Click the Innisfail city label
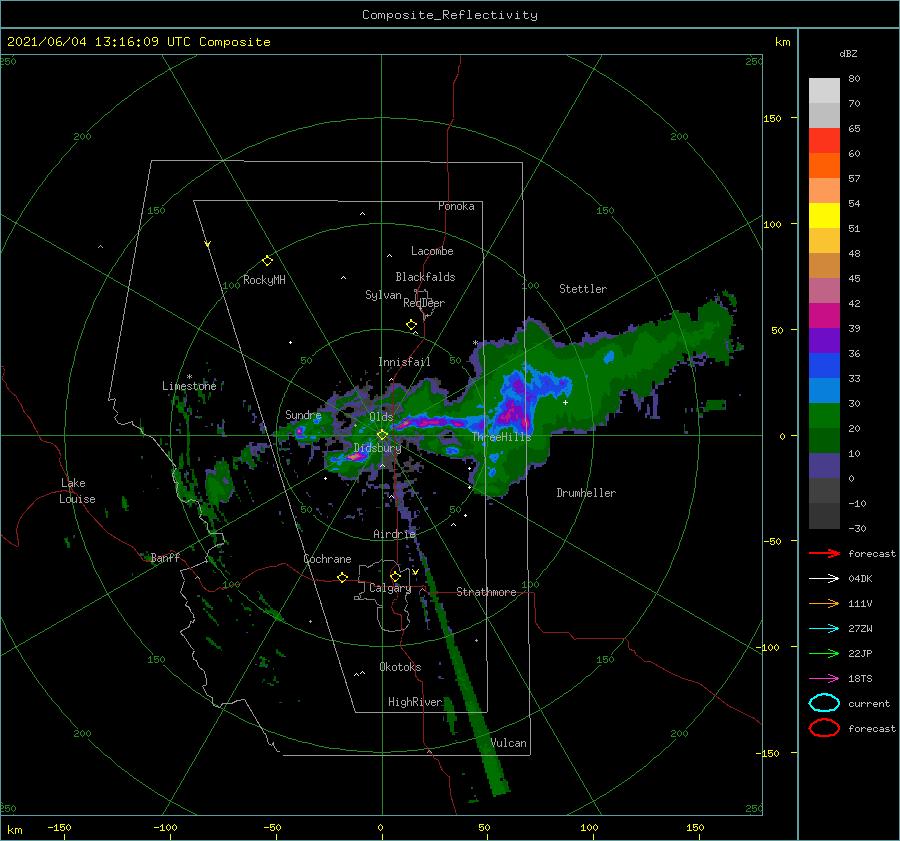The height and width of the screenshot is (841, 900). [404, 362]
